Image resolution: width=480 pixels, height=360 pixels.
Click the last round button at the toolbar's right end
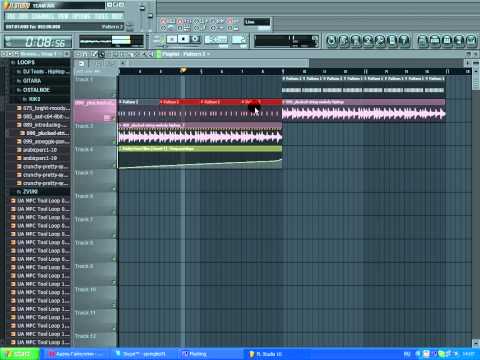point(471,41)
